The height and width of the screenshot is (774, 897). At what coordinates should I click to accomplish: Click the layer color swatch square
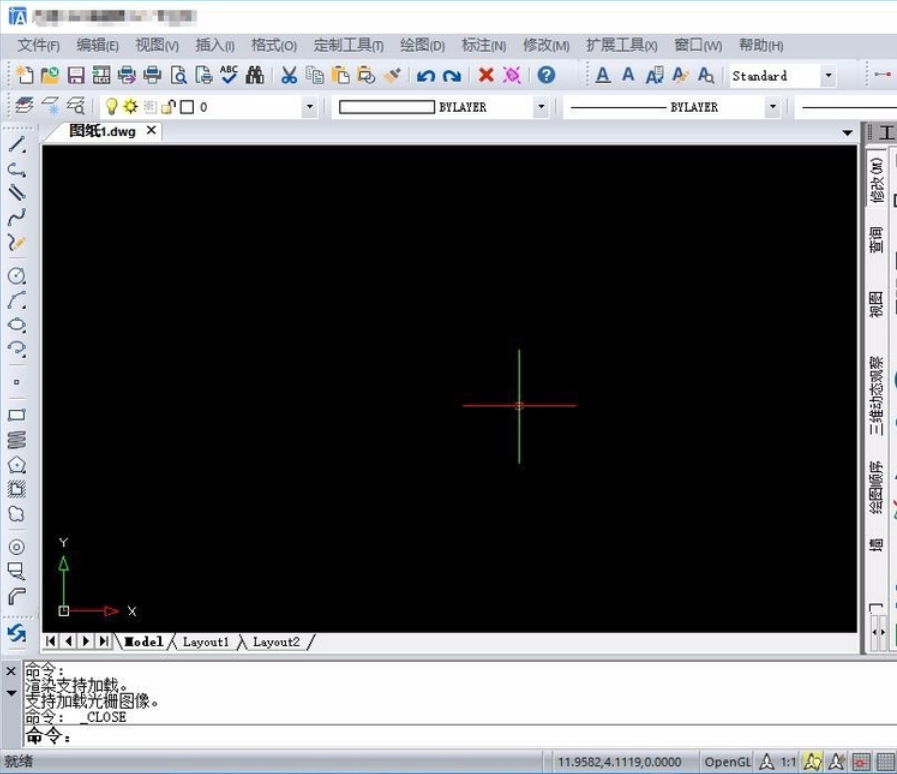187,107
